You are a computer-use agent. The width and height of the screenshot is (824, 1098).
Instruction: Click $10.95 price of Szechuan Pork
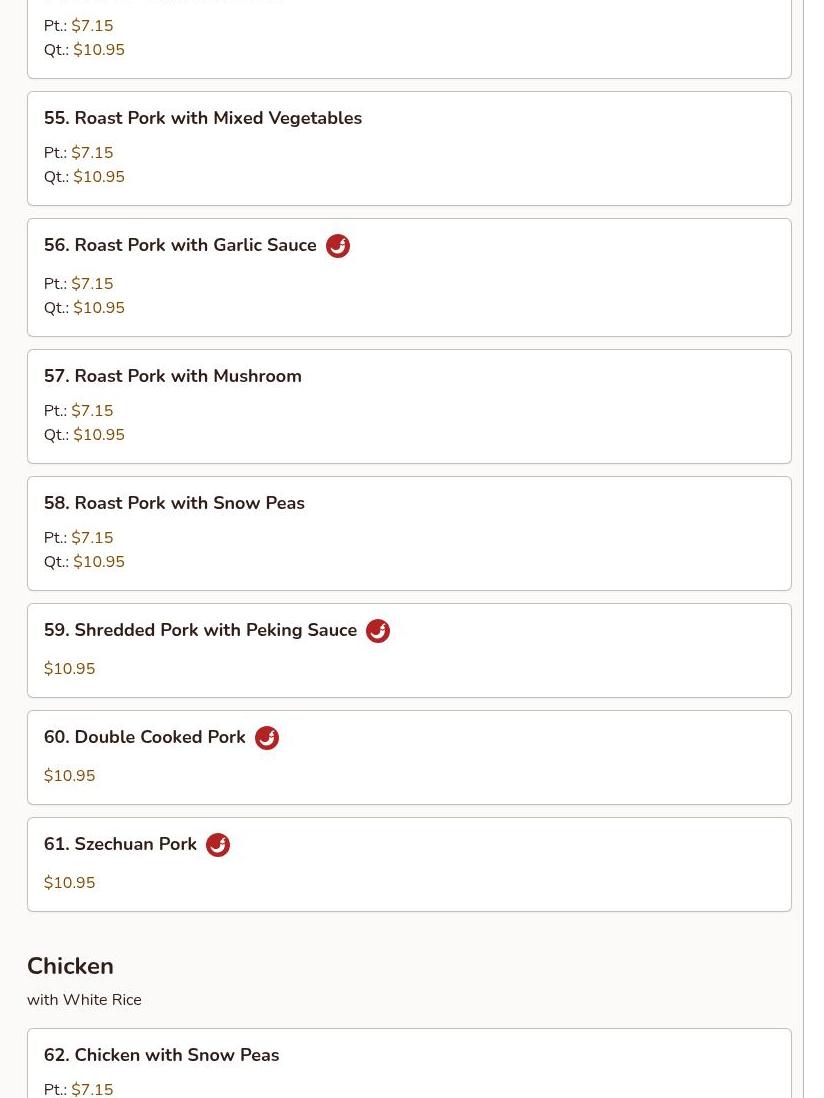(x=69, y=882)
